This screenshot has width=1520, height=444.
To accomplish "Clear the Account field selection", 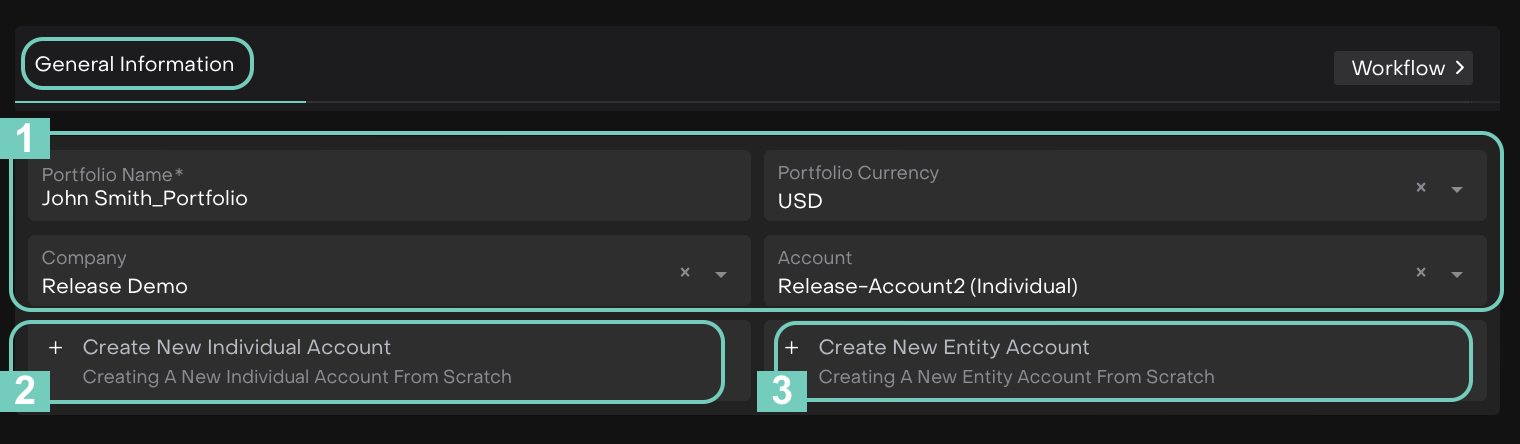I will pyautogui.click(x=1420, y=272).
